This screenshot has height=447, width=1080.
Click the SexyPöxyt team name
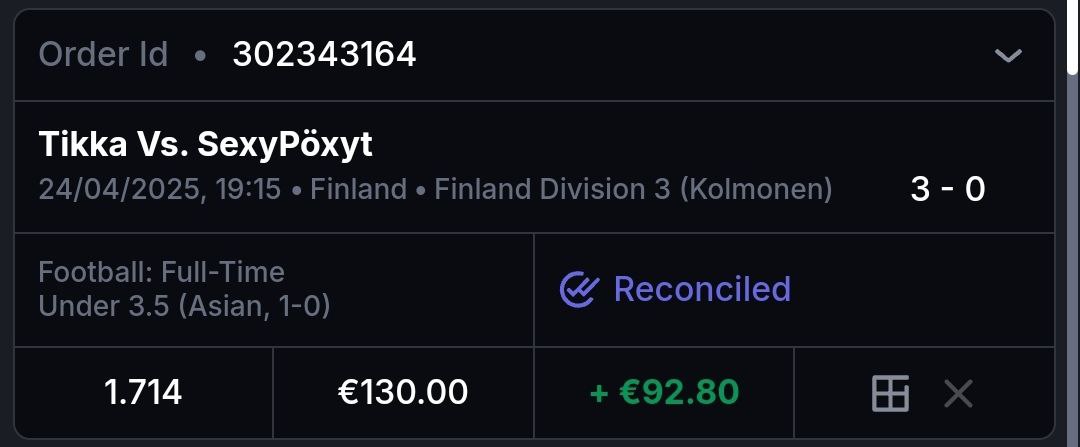pyautogui.click(x=285, y=146)
